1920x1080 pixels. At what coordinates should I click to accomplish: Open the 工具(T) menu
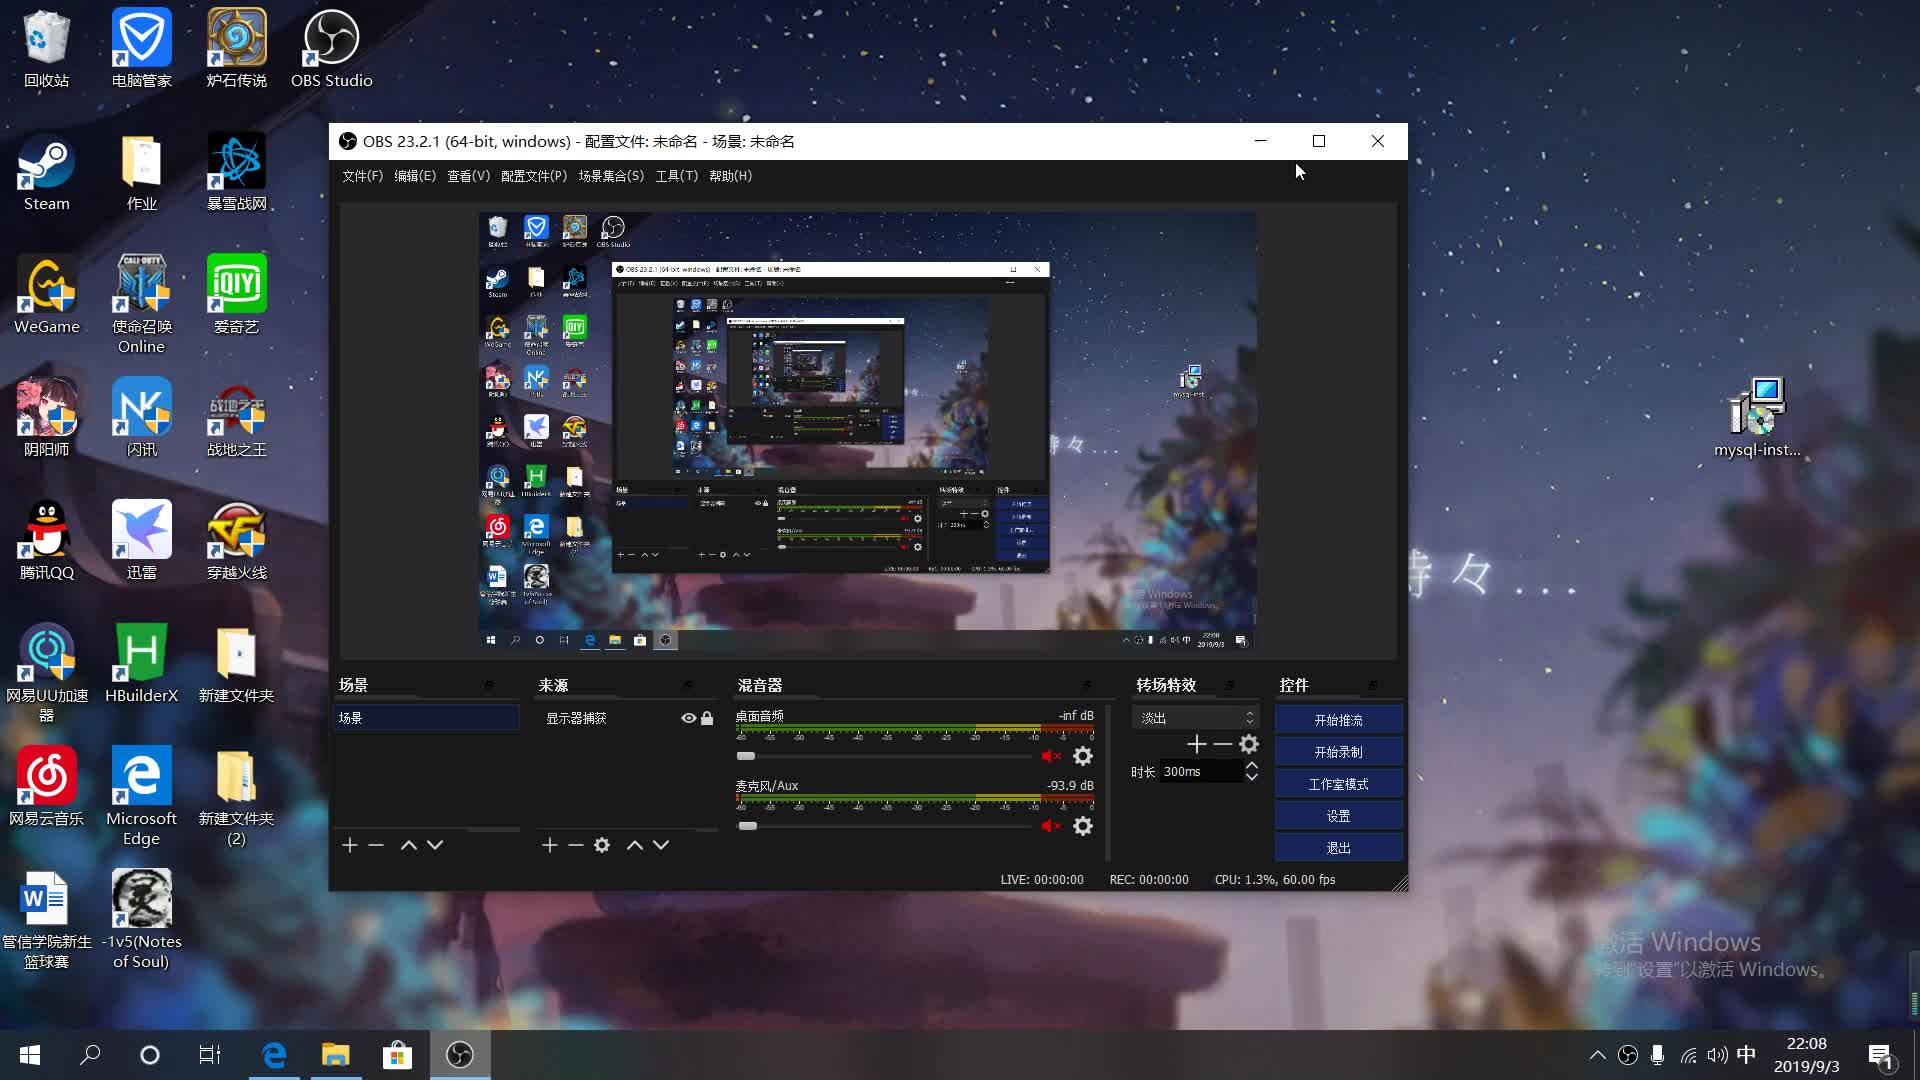tap(676, 176)
